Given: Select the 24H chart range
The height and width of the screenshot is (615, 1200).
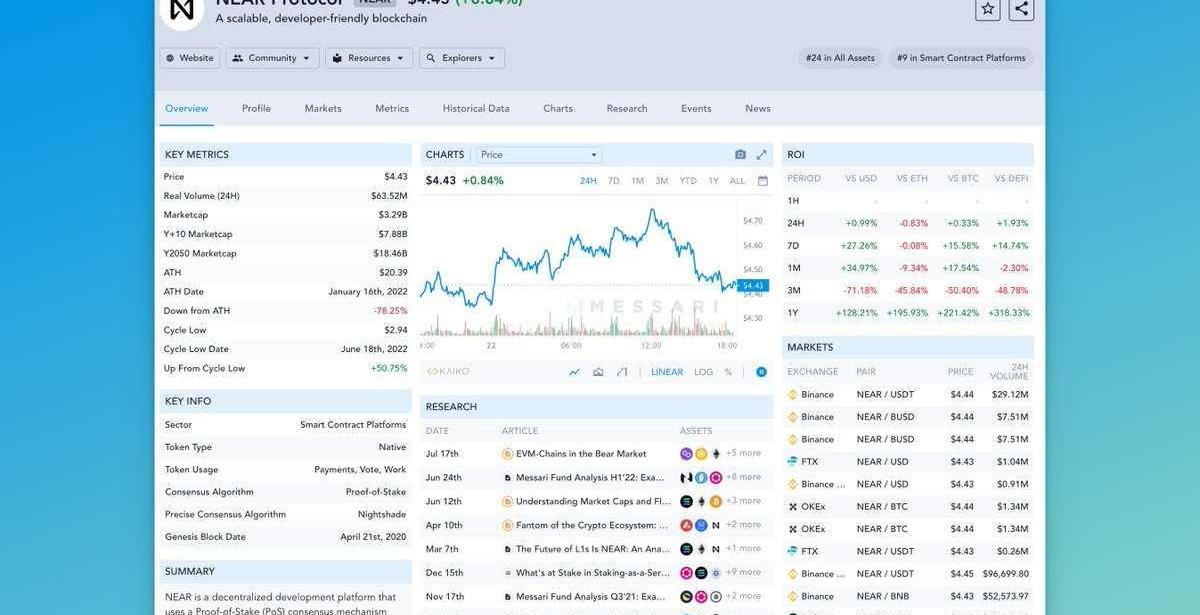Looking at the screenshot, I should click(588, 181).
